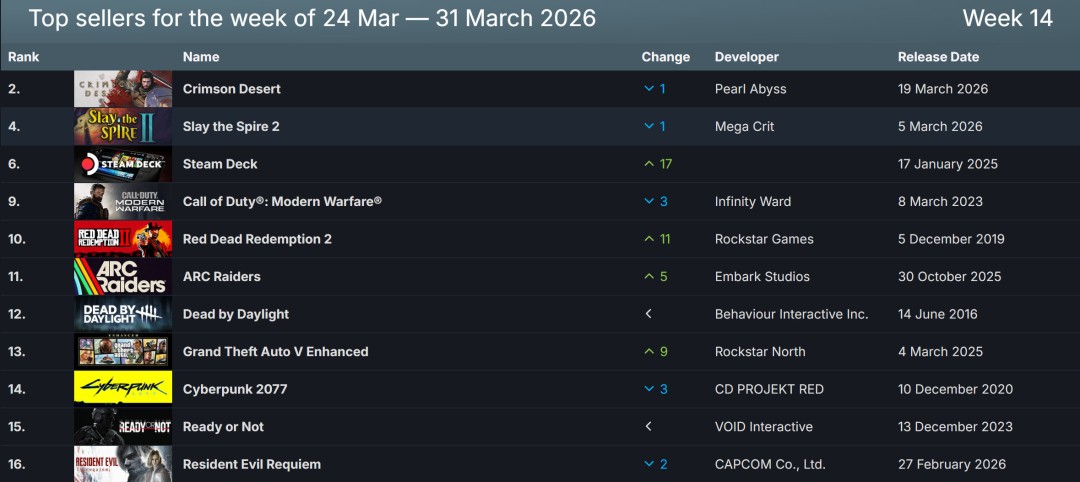Click the ARC Raiders logo thumbnail
Image resolution: width=1080 pixels, height=482 pixels.
pyautogui.click(x=123, y=277)
